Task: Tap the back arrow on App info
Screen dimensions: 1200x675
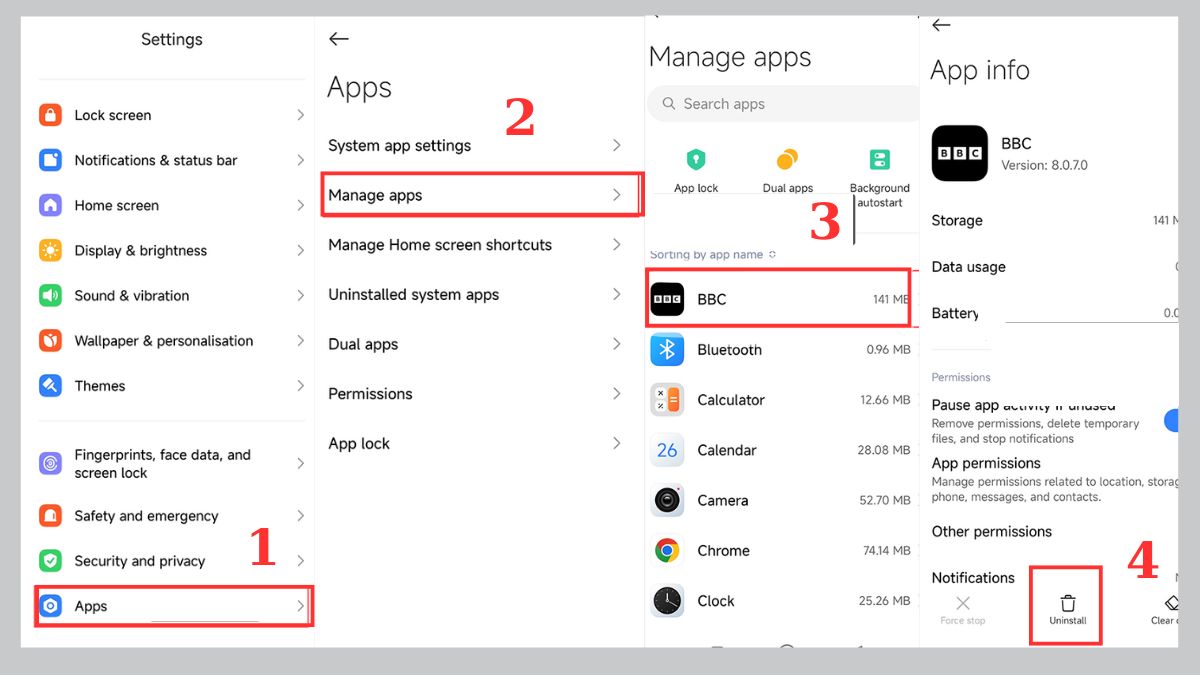Action: tap(940, 25)
